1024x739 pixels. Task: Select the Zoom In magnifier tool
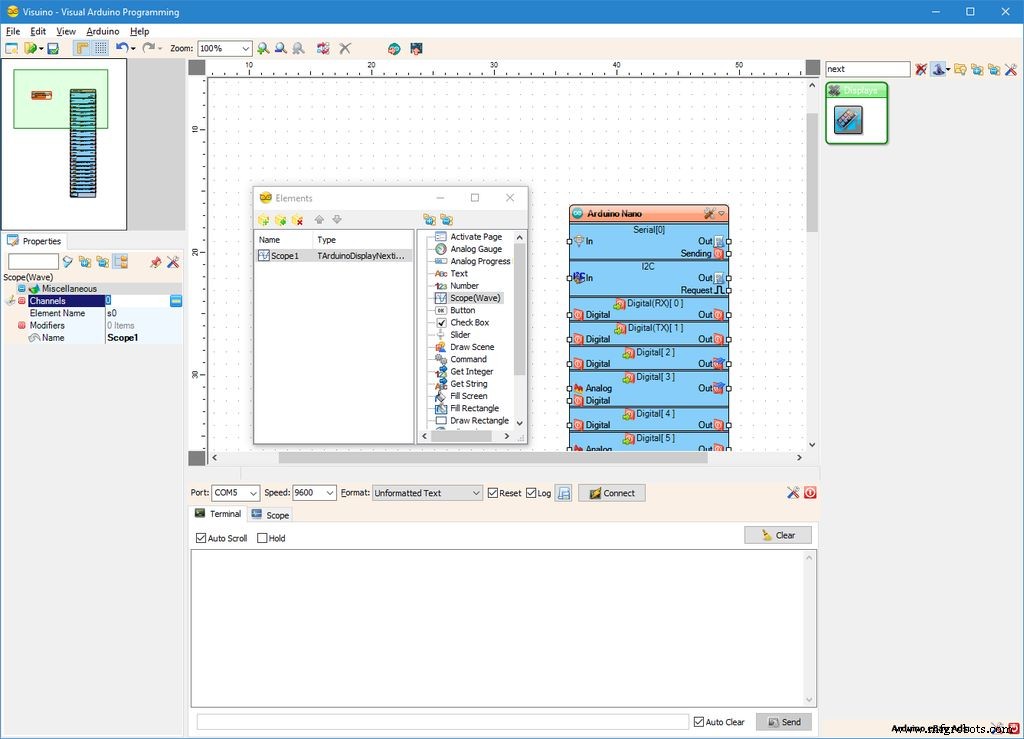[263, 47]
